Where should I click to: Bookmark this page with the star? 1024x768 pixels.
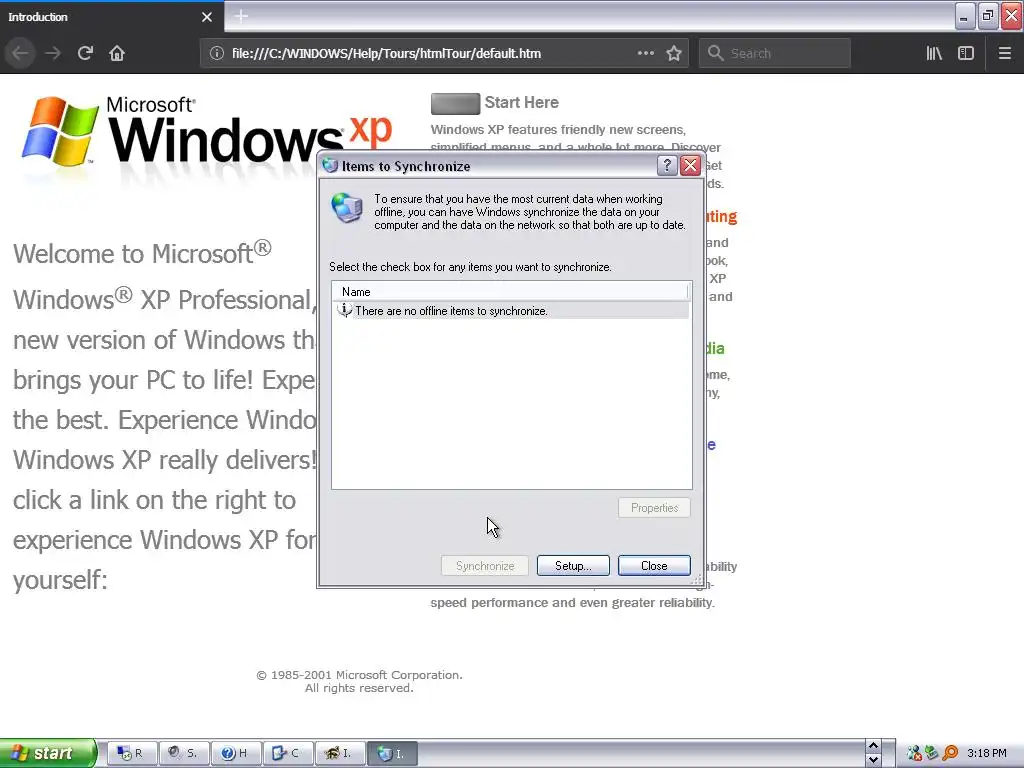point(674,53)
